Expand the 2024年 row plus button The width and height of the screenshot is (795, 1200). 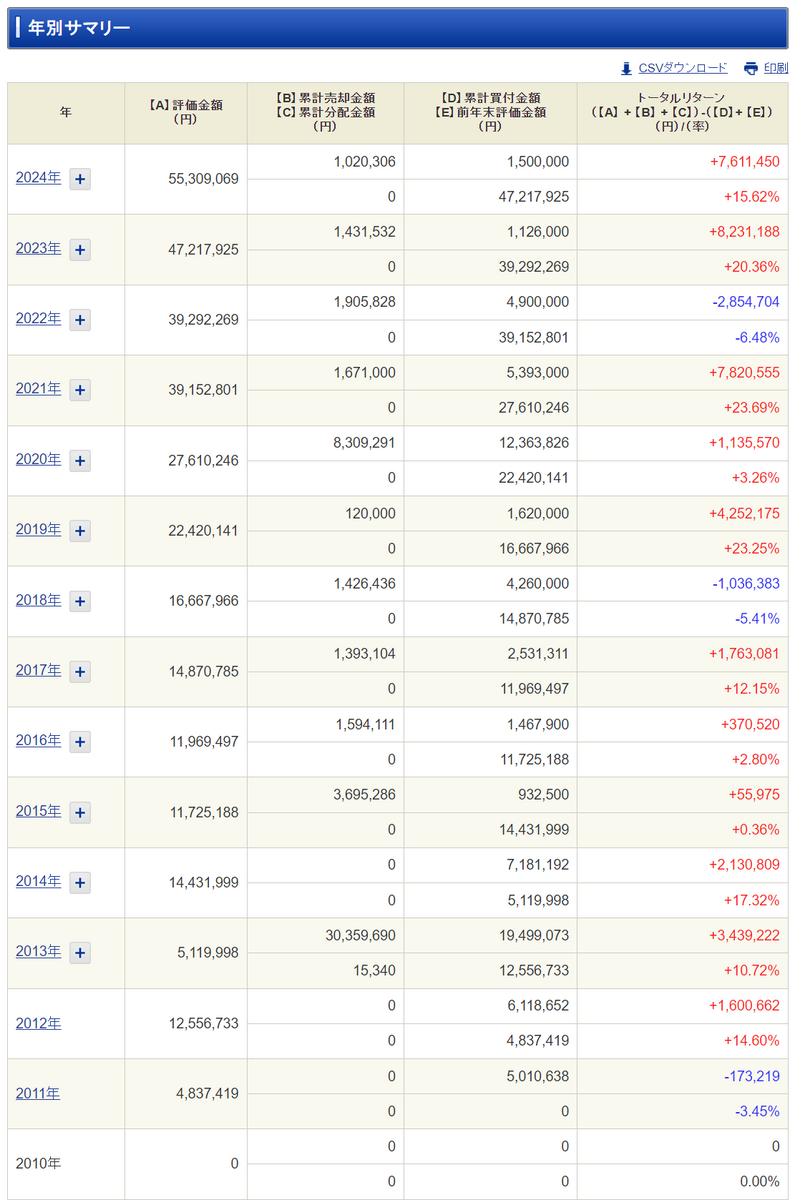point(80,179)
